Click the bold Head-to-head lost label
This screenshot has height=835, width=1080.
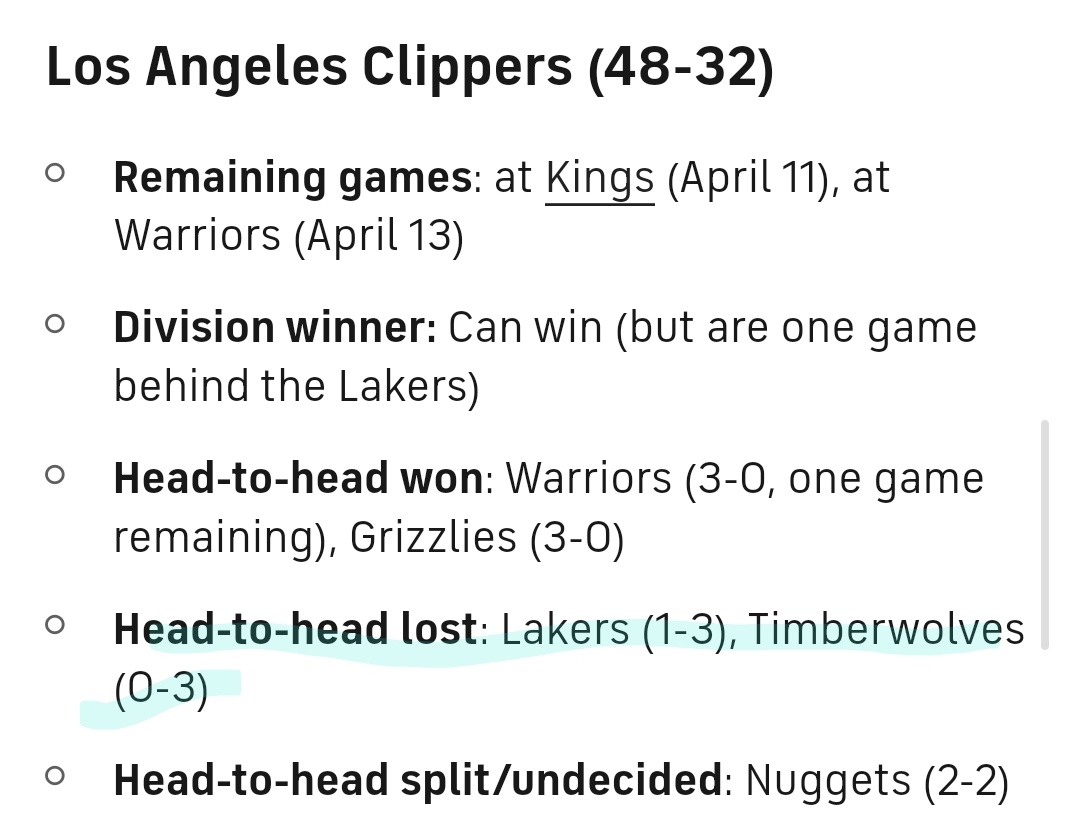(295, 630)
